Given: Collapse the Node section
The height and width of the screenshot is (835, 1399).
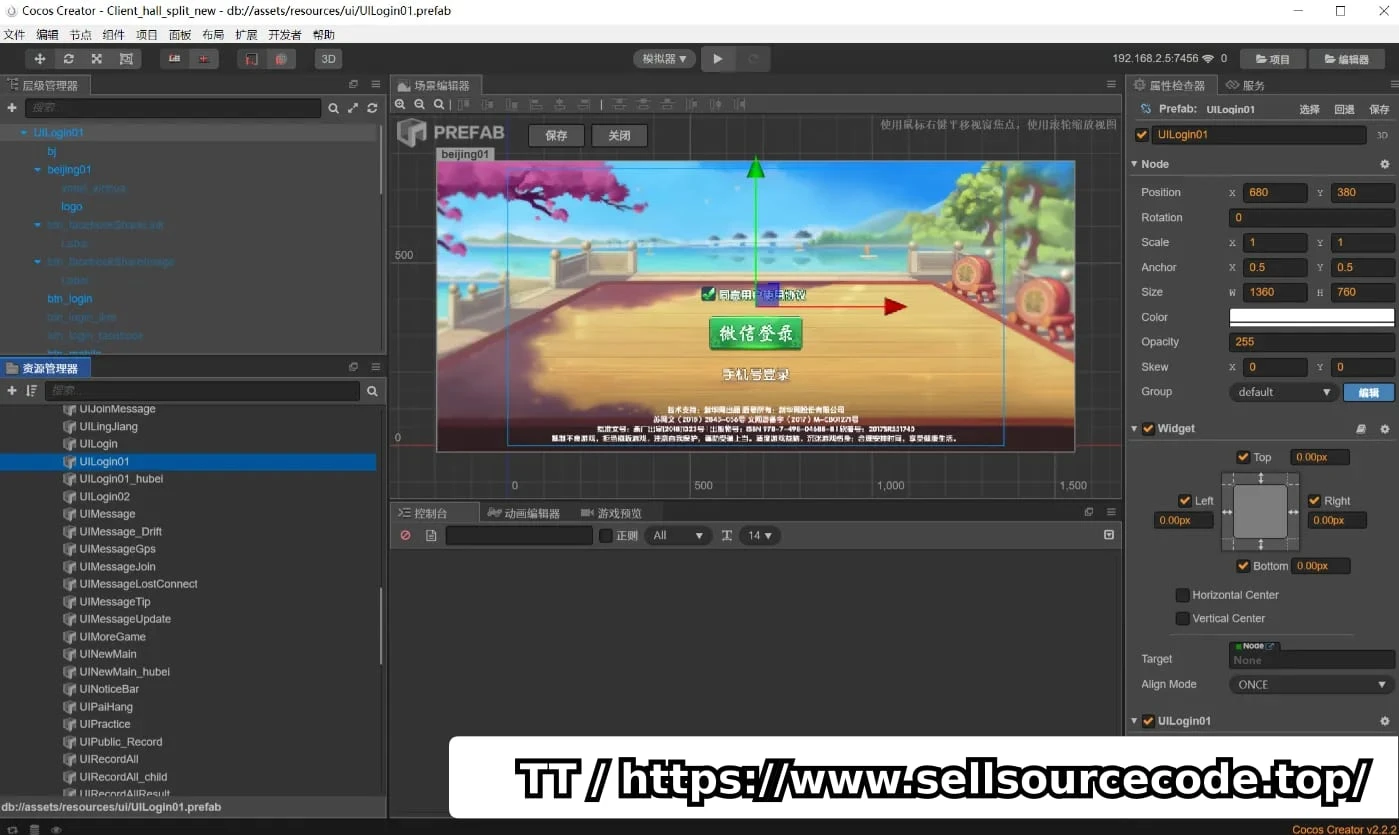Looking at the screenshot, I should [x=1135, y=164].
